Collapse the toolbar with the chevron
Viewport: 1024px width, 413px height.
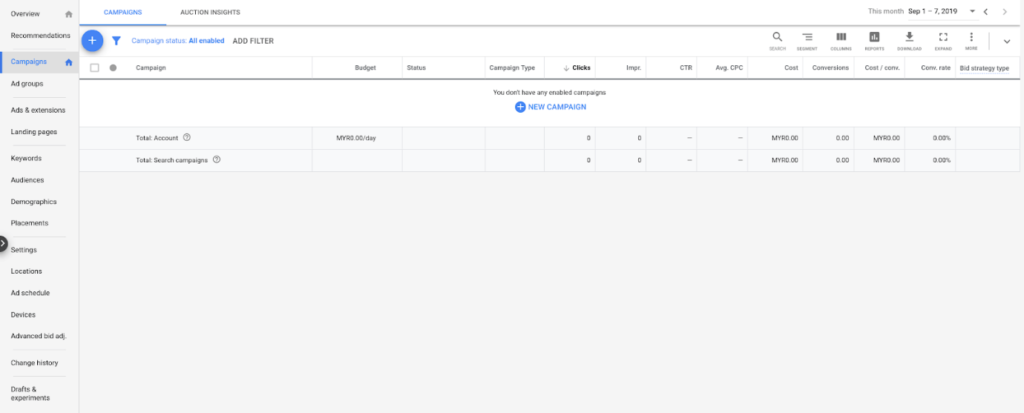[1006, 41]
